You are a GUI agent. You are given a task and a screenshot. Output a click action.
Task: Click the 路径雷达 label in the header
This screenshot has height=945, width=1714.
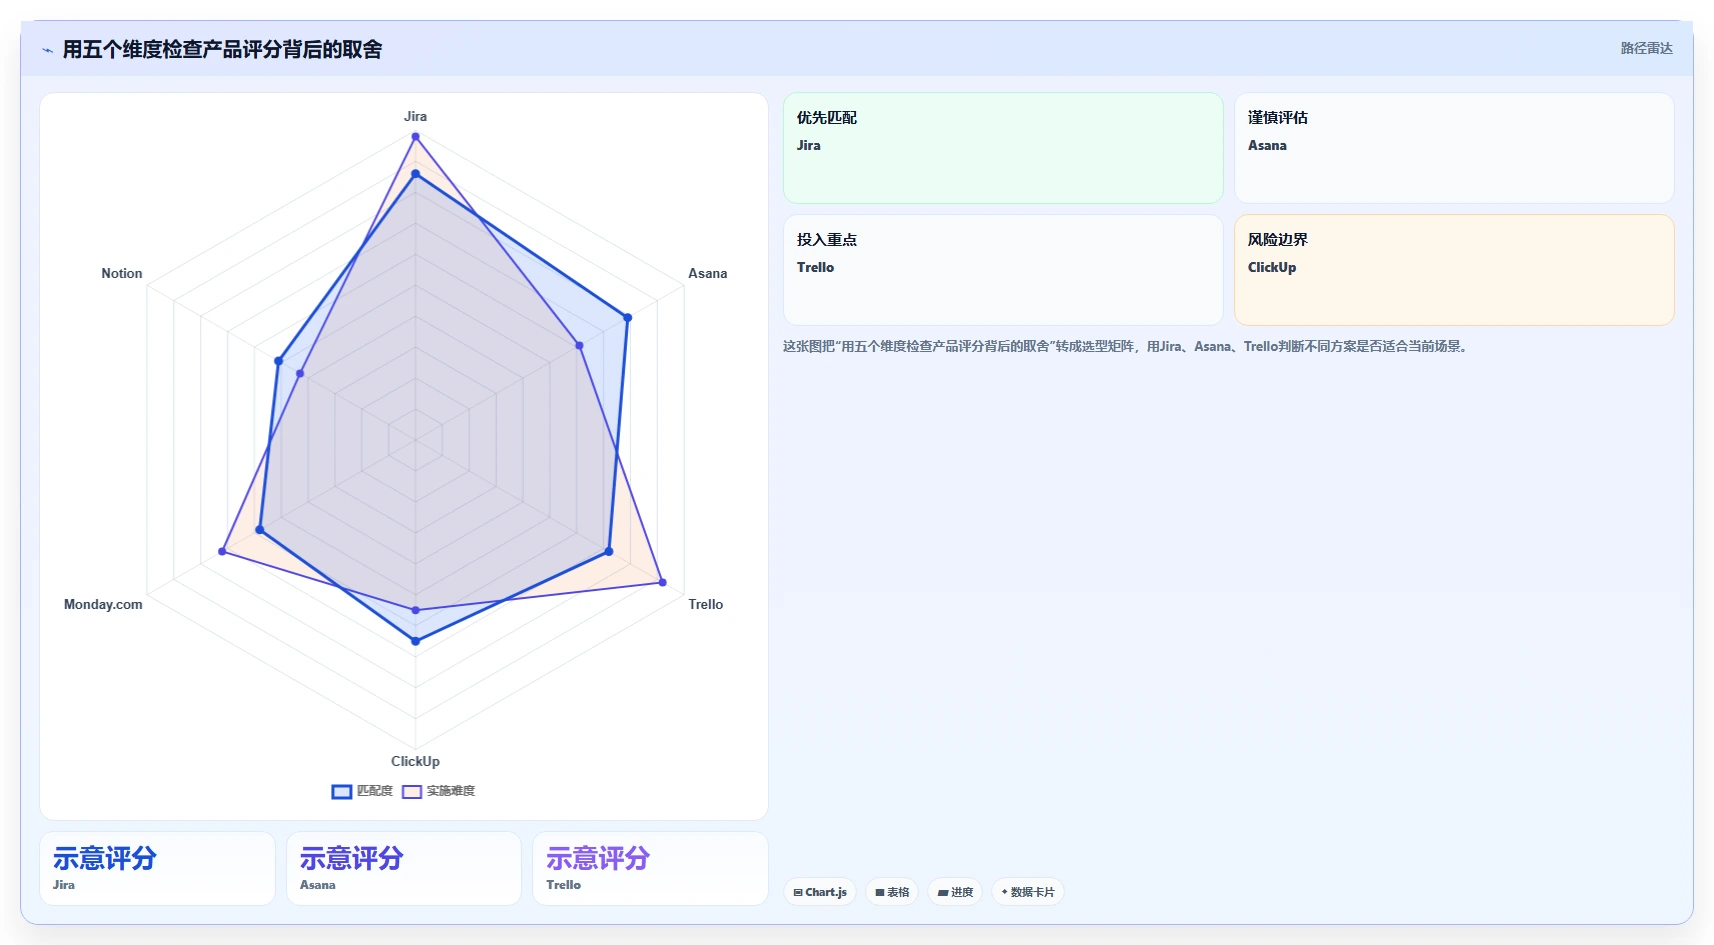coord(1646,48)
